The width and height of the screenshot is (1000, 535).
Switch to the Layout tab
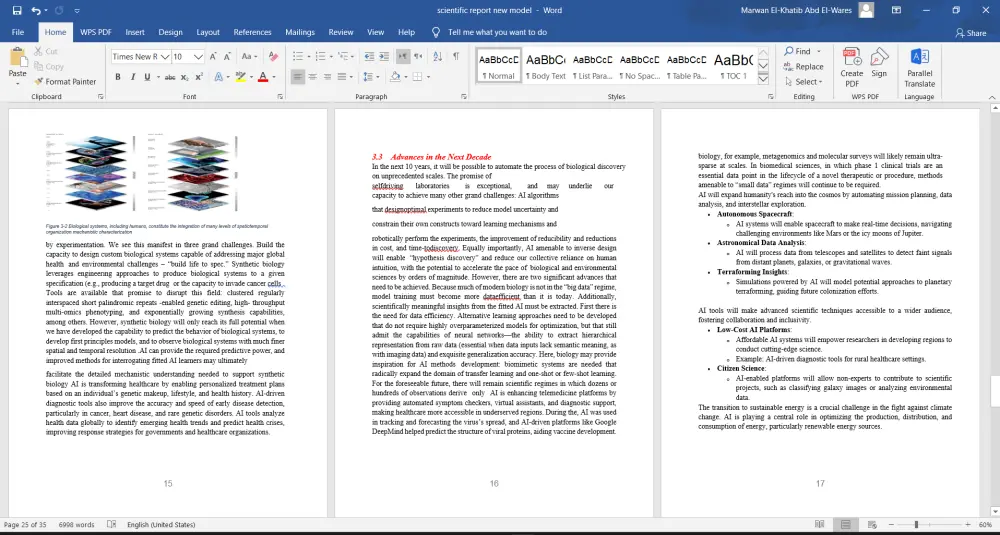pos(208,32)
